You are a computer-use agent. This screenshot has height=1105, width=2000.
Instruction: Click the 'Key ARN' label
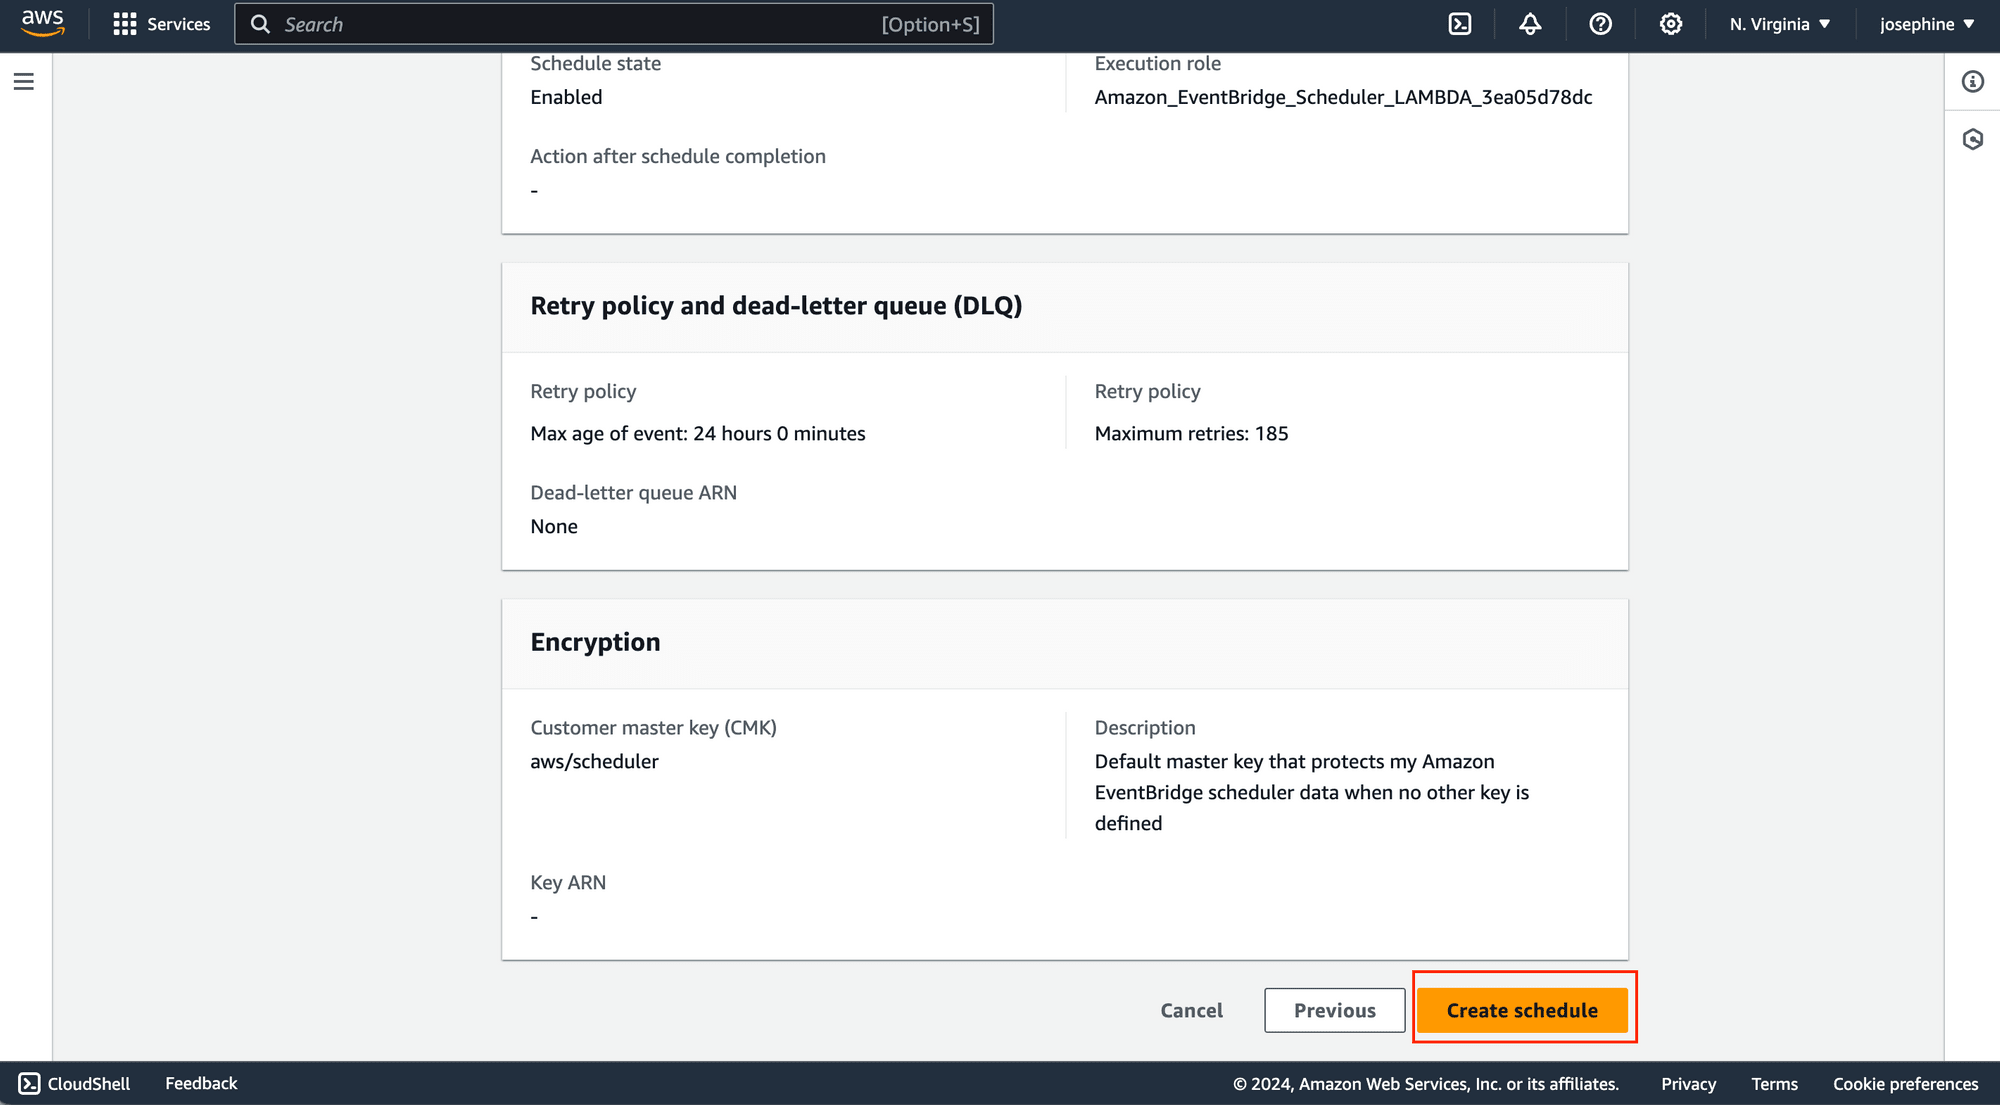pyautogui.click(x=568, y=882)
